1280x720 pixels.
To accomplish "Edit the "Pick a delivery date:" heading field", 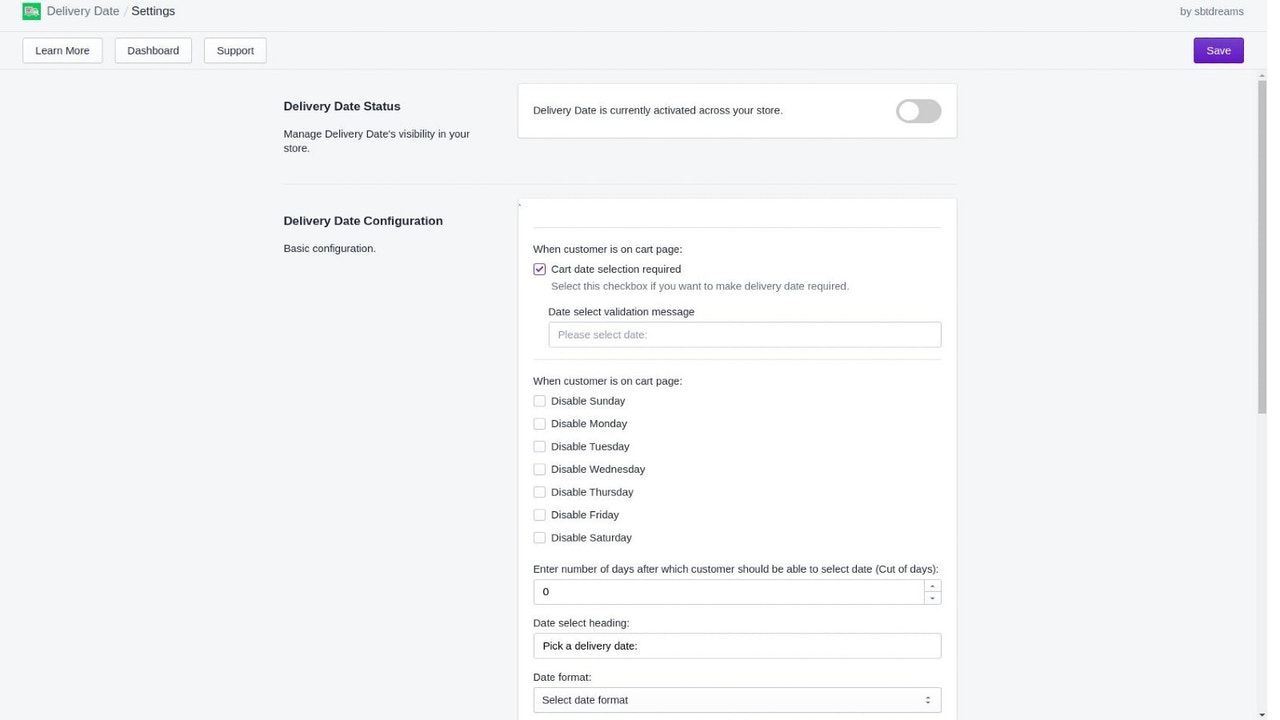I will [737, 645].
